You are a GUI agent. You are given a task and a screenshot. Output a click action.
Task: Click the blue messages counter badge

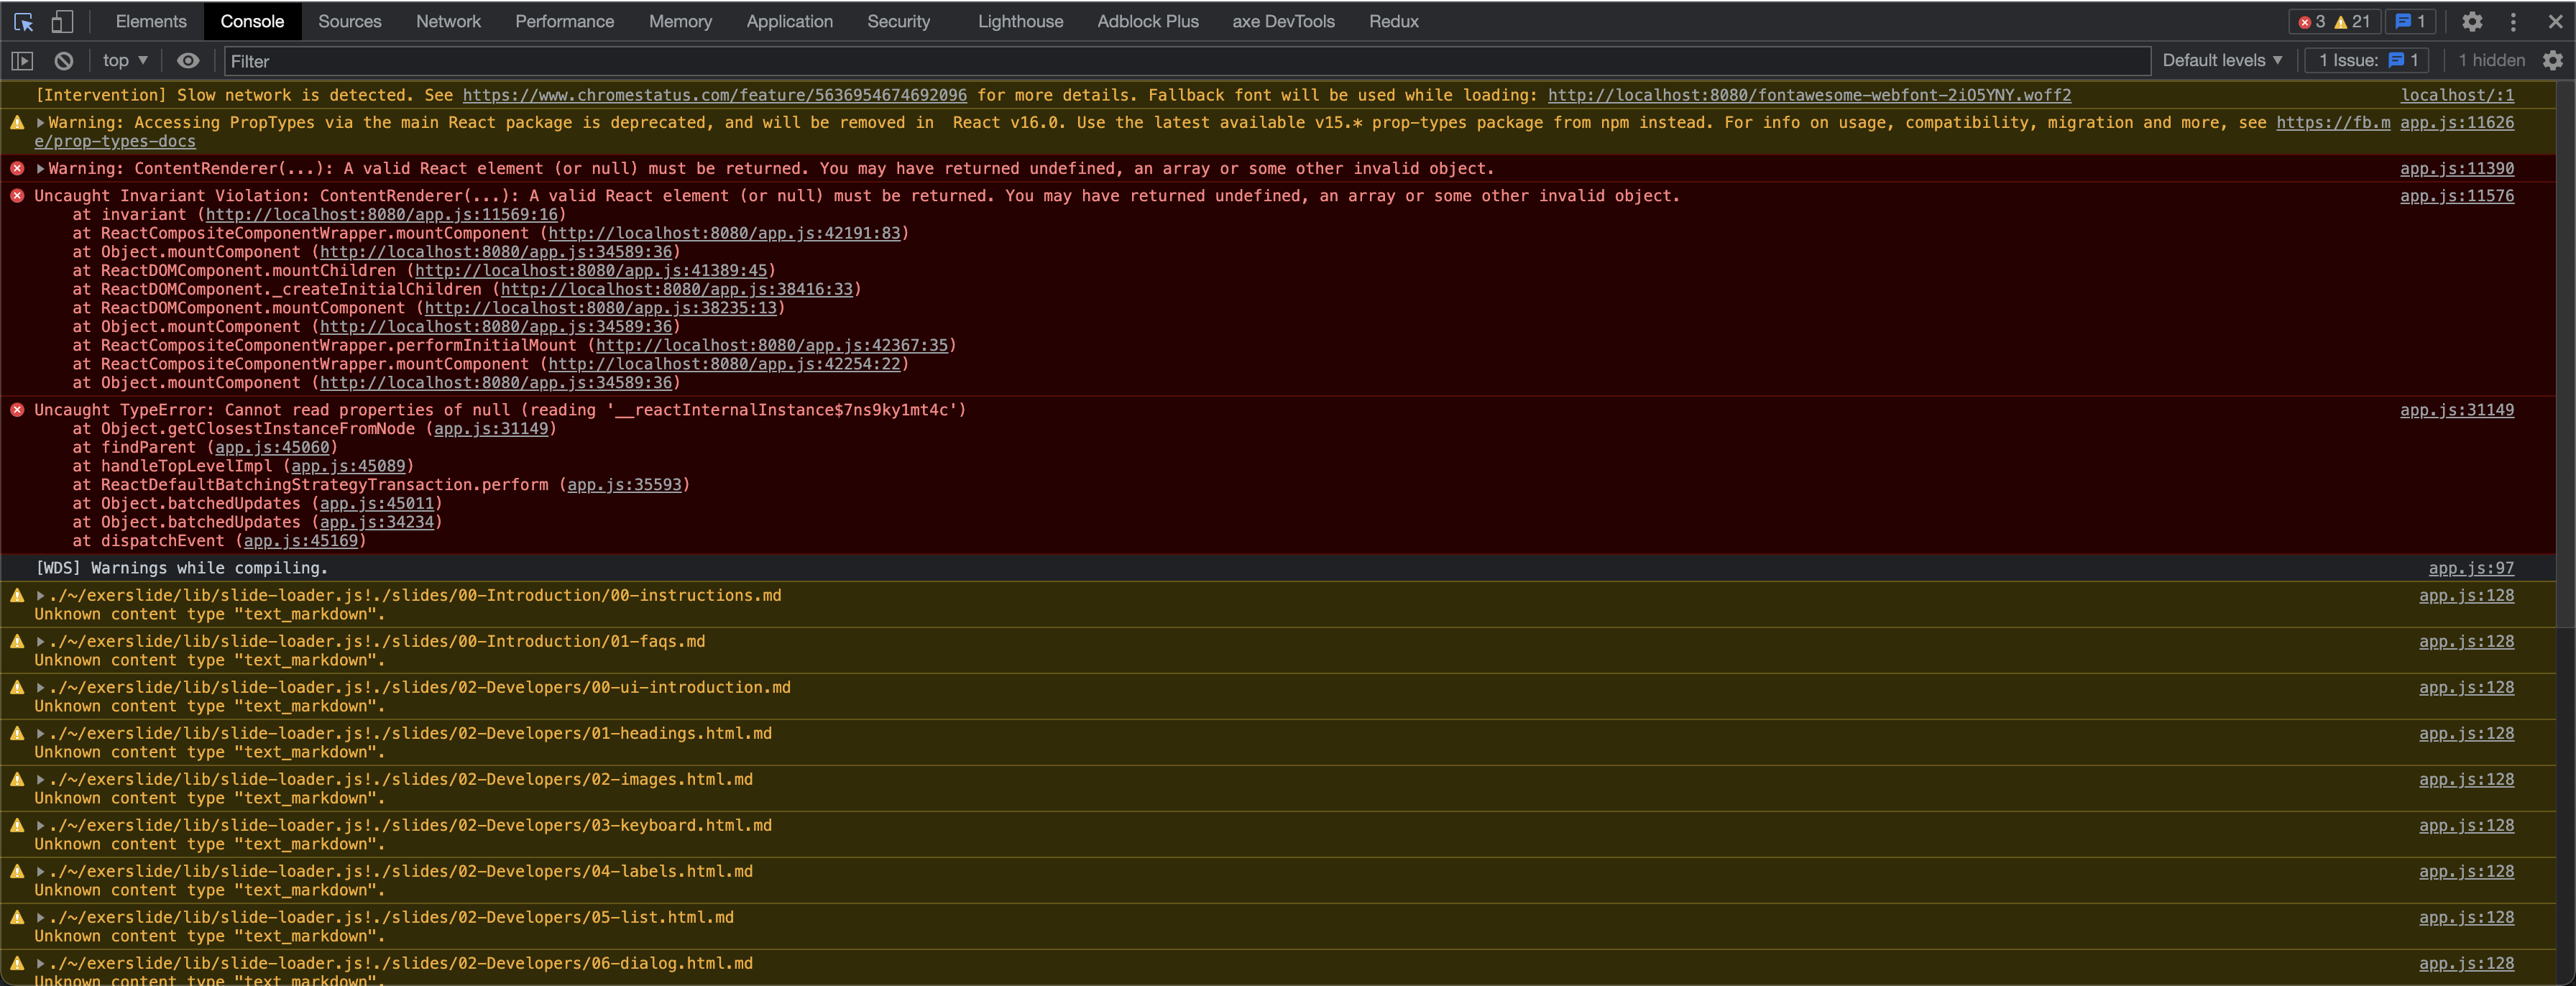[2410, 21]
